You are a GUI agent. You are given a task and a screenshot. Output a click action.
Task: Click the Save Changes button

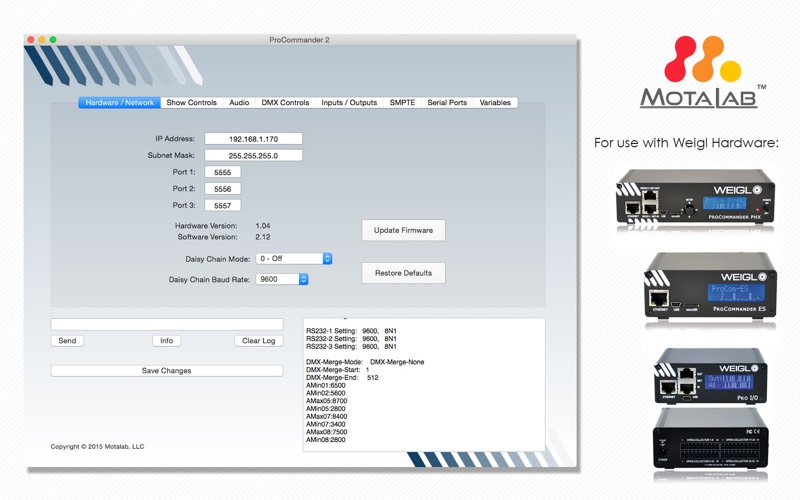pyautogui.click(x=167, y=371)
